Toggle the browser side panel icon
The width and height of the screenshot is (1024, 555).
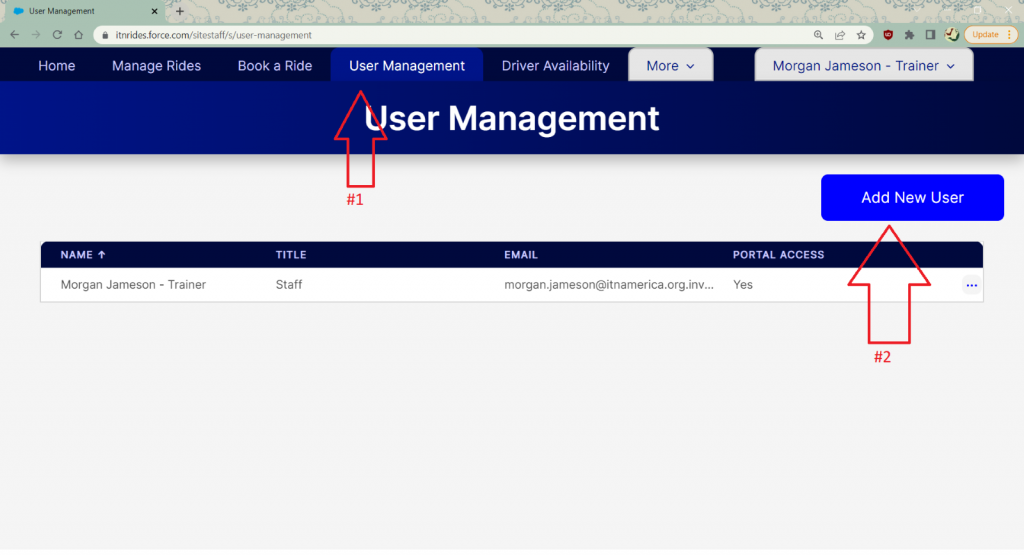click(930, 34)
